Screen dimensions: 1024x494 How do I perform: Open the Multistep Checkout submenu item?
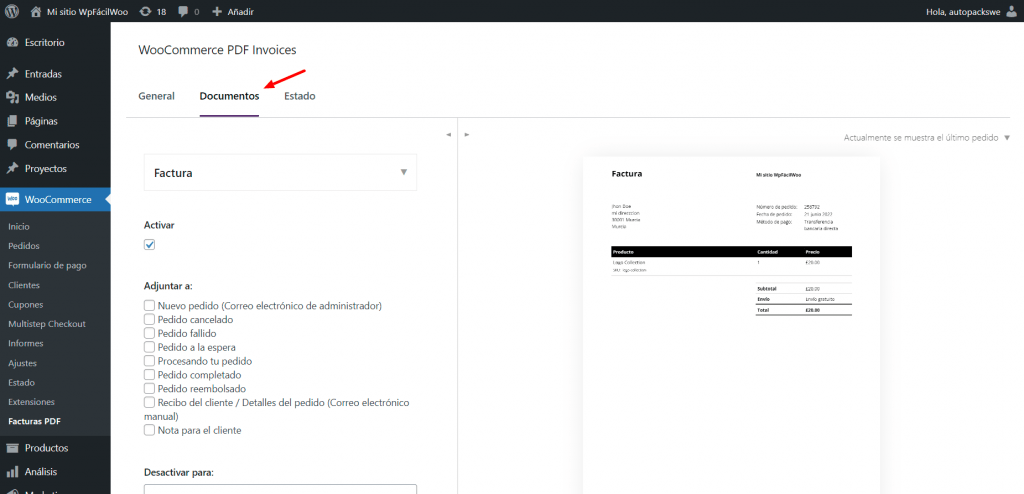tap(47, 323)
